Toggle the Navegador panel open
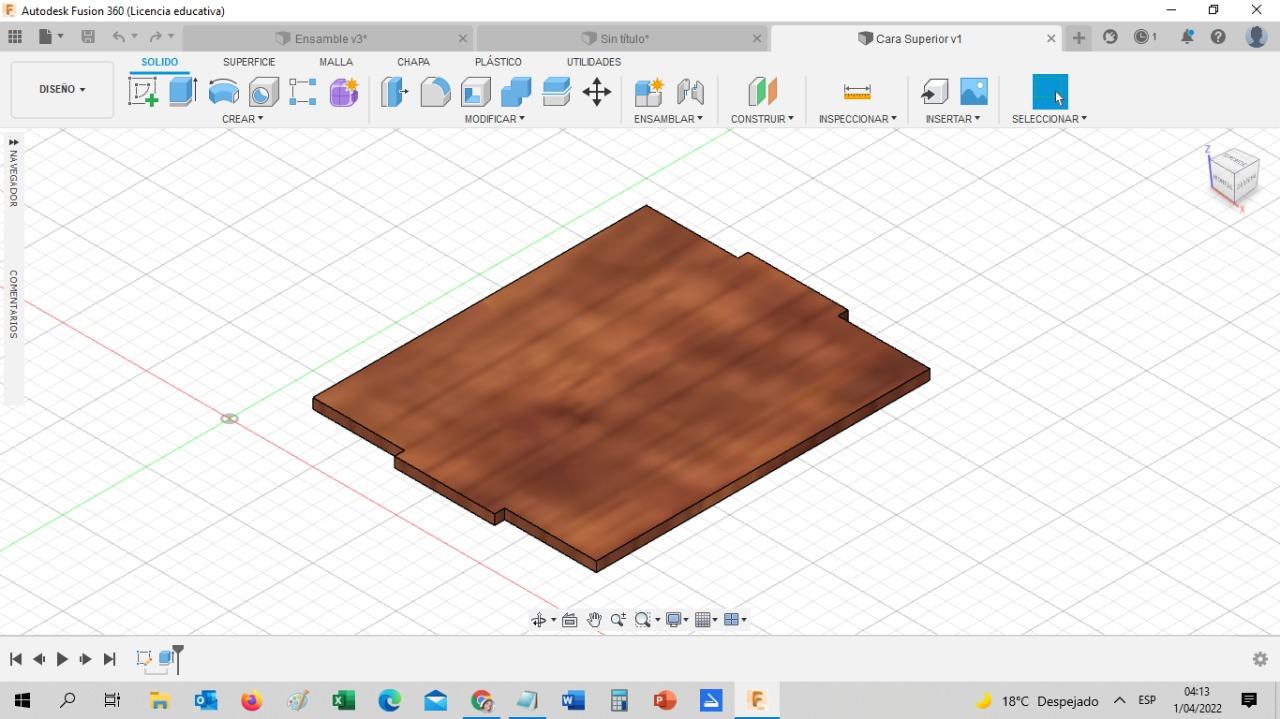 point(13,172)
